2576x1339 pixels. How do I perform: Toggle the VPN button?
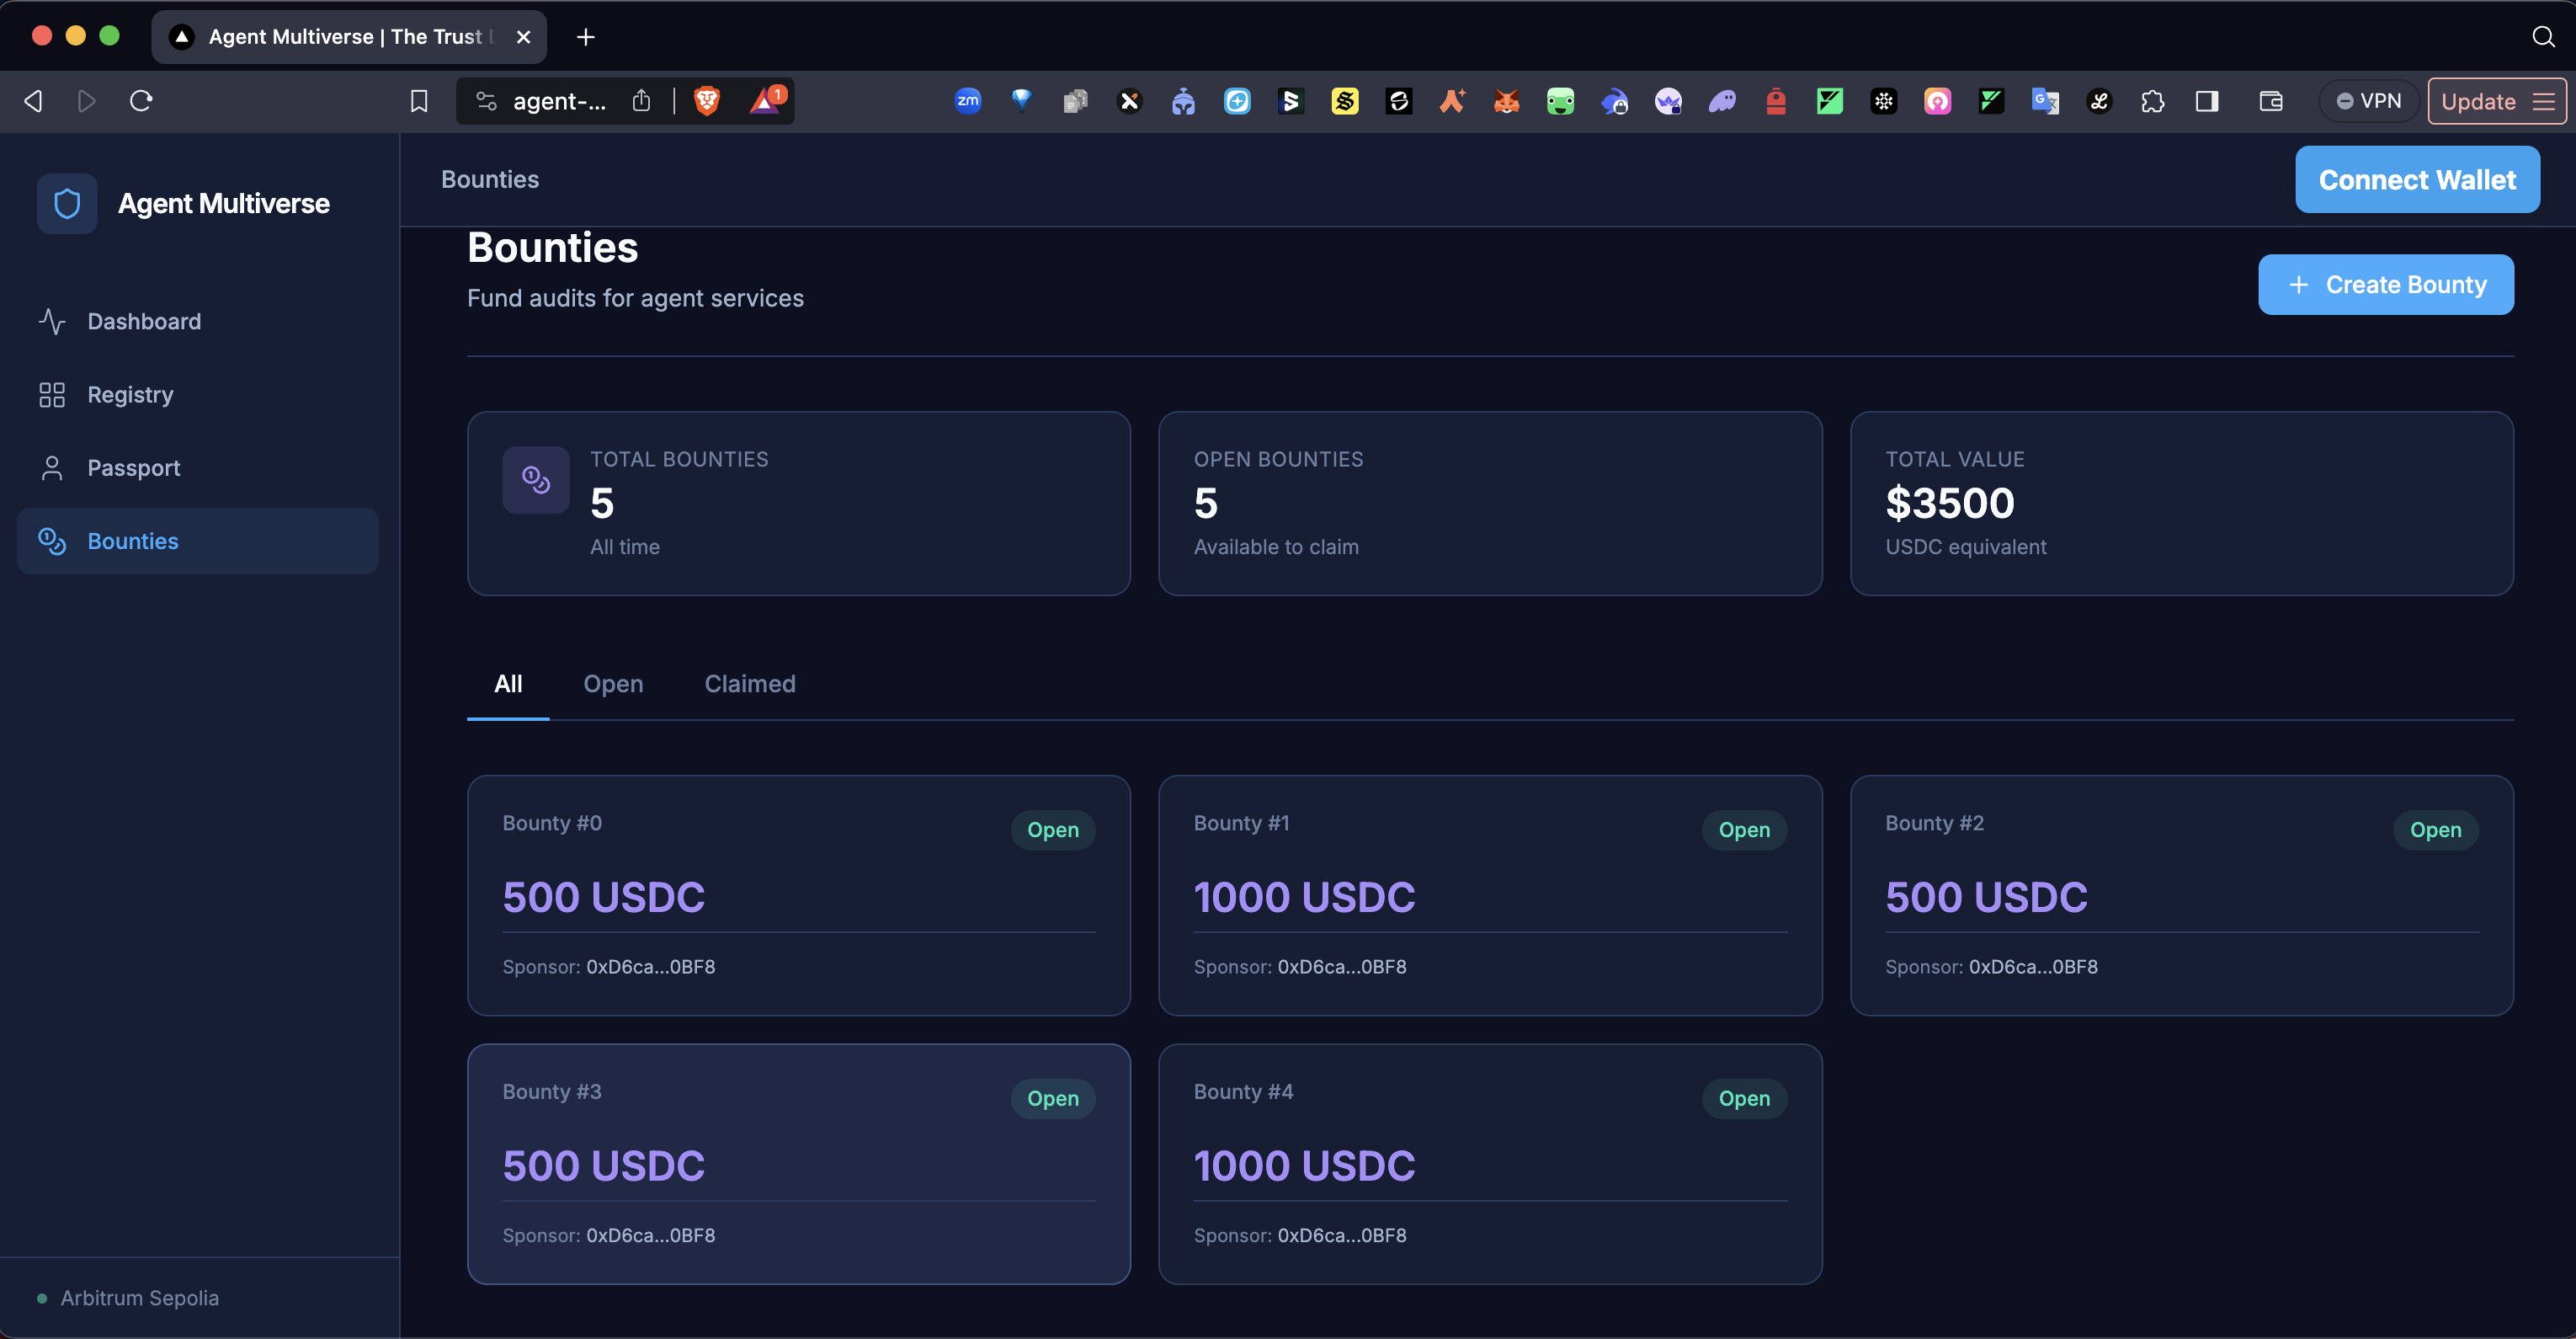(2368, 101)
